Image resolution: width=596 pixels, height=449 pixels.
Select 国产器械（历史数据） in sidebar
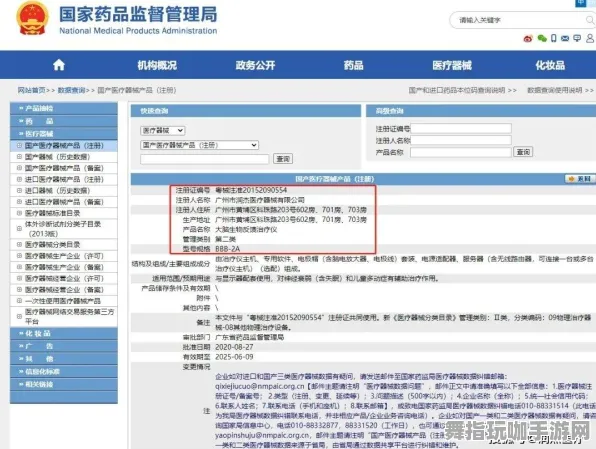point(64,157)
